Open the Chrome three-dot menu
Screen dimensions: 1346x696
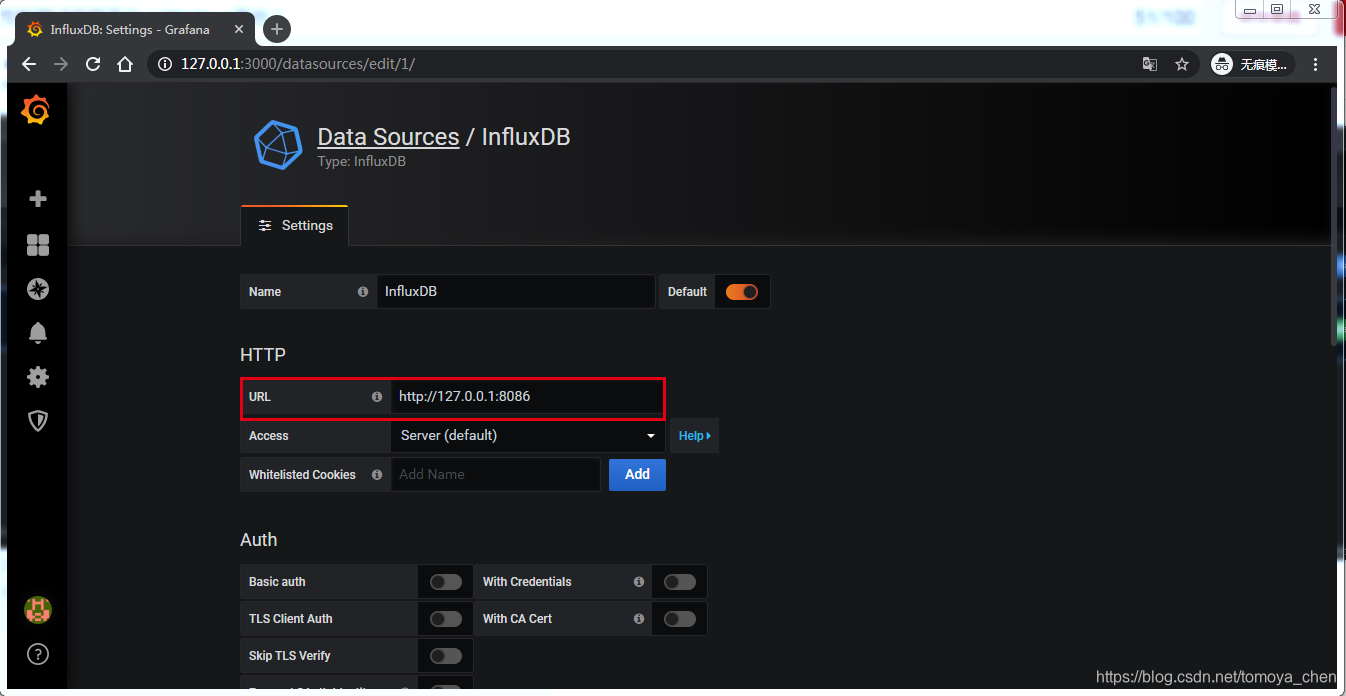point(1316,64)
